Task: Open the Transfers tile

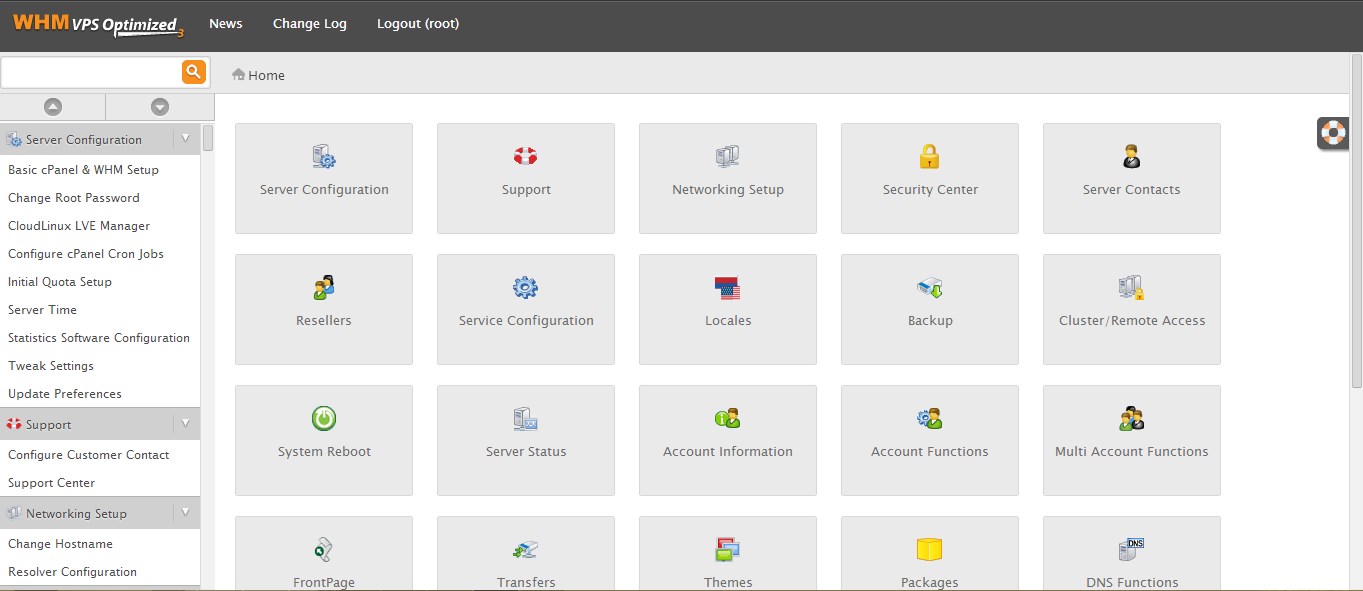Action: click(526, 553)
